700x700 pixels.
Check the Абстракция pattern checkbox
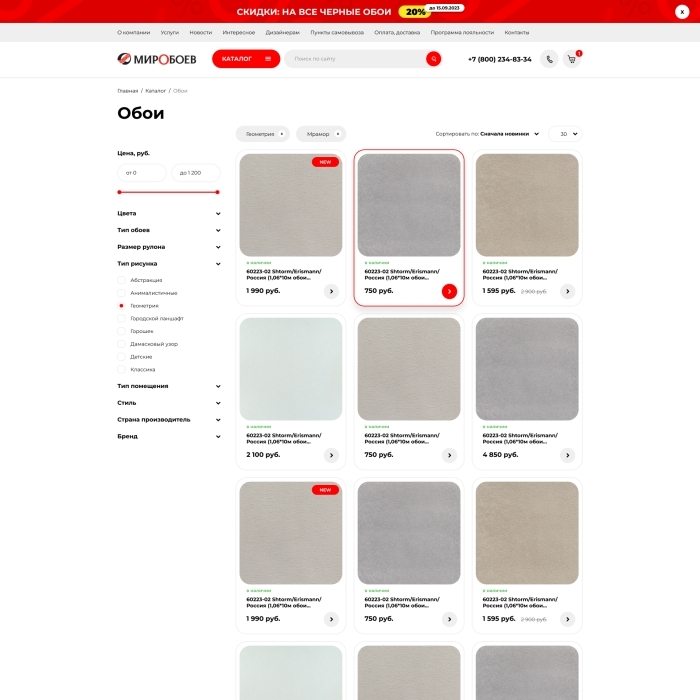pyautogui.click(x=121, y=280)
